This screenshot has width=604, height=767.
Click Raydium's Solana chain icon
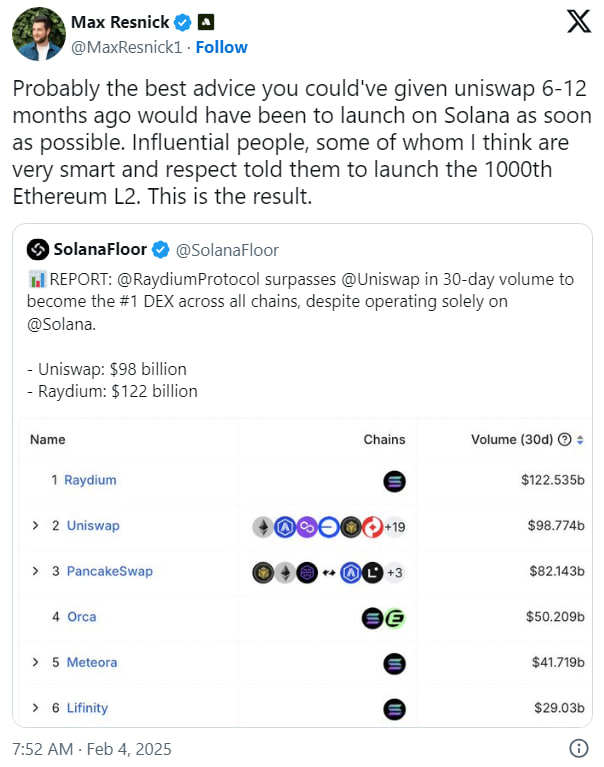[394, 481]
